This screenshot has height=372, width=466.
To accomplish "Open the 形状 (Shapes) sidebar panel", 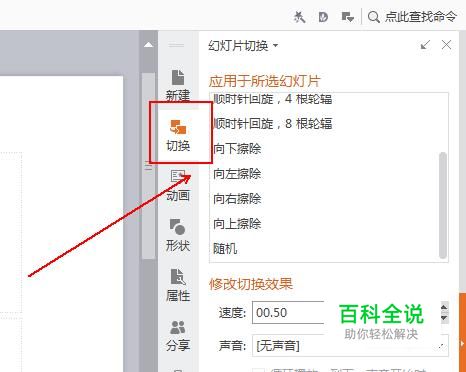I will (x=178, y=235).
